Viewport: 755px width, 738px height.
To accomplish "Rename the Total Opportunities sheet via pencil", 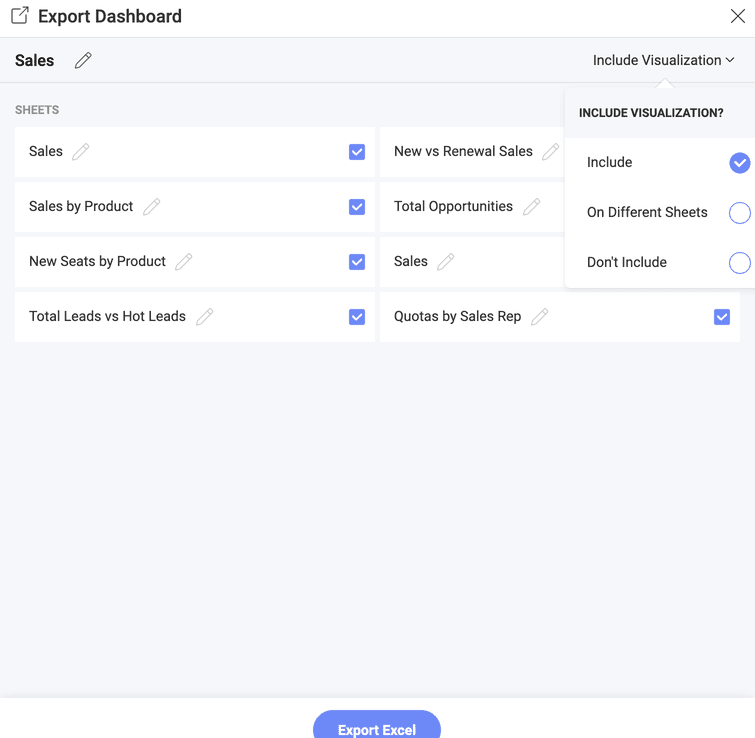I will pyautogui.click(x=532, y=207).
